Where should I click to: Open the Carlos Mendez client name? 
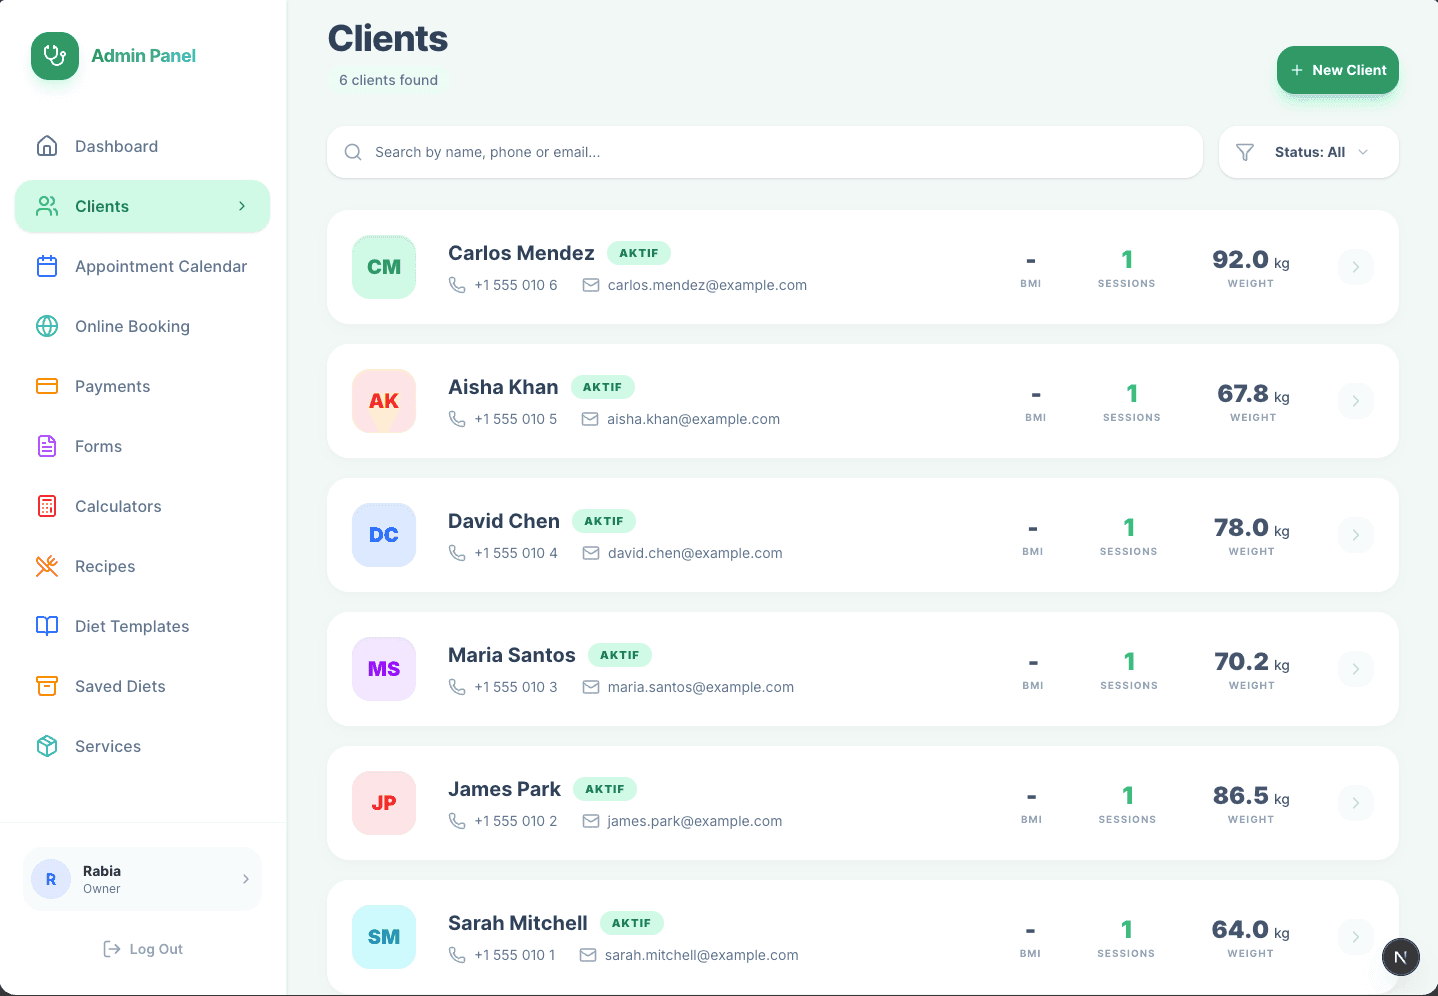521,253
